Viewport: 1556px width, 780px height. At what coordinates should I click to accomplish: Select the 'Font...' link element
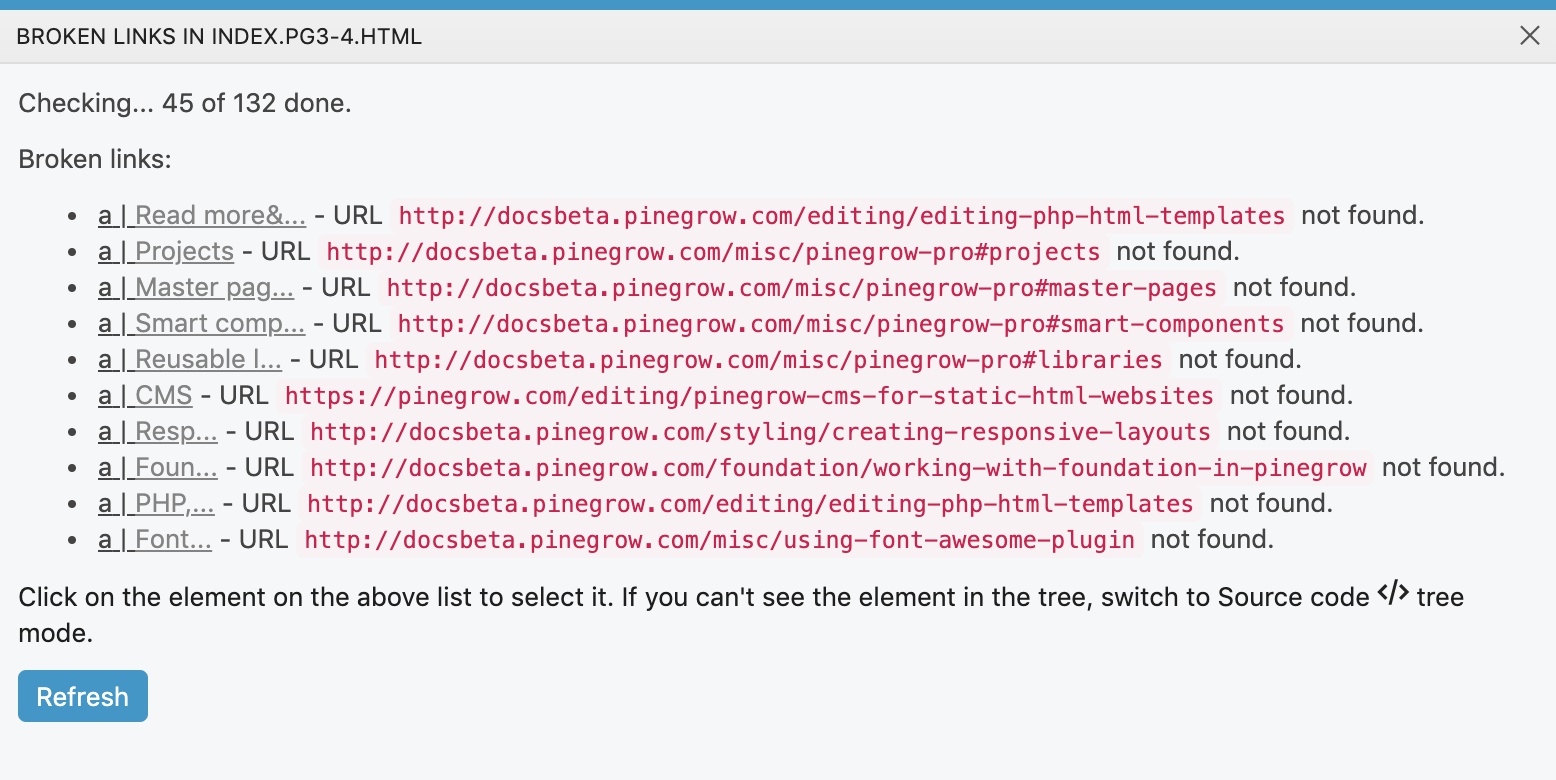(155, 539)
